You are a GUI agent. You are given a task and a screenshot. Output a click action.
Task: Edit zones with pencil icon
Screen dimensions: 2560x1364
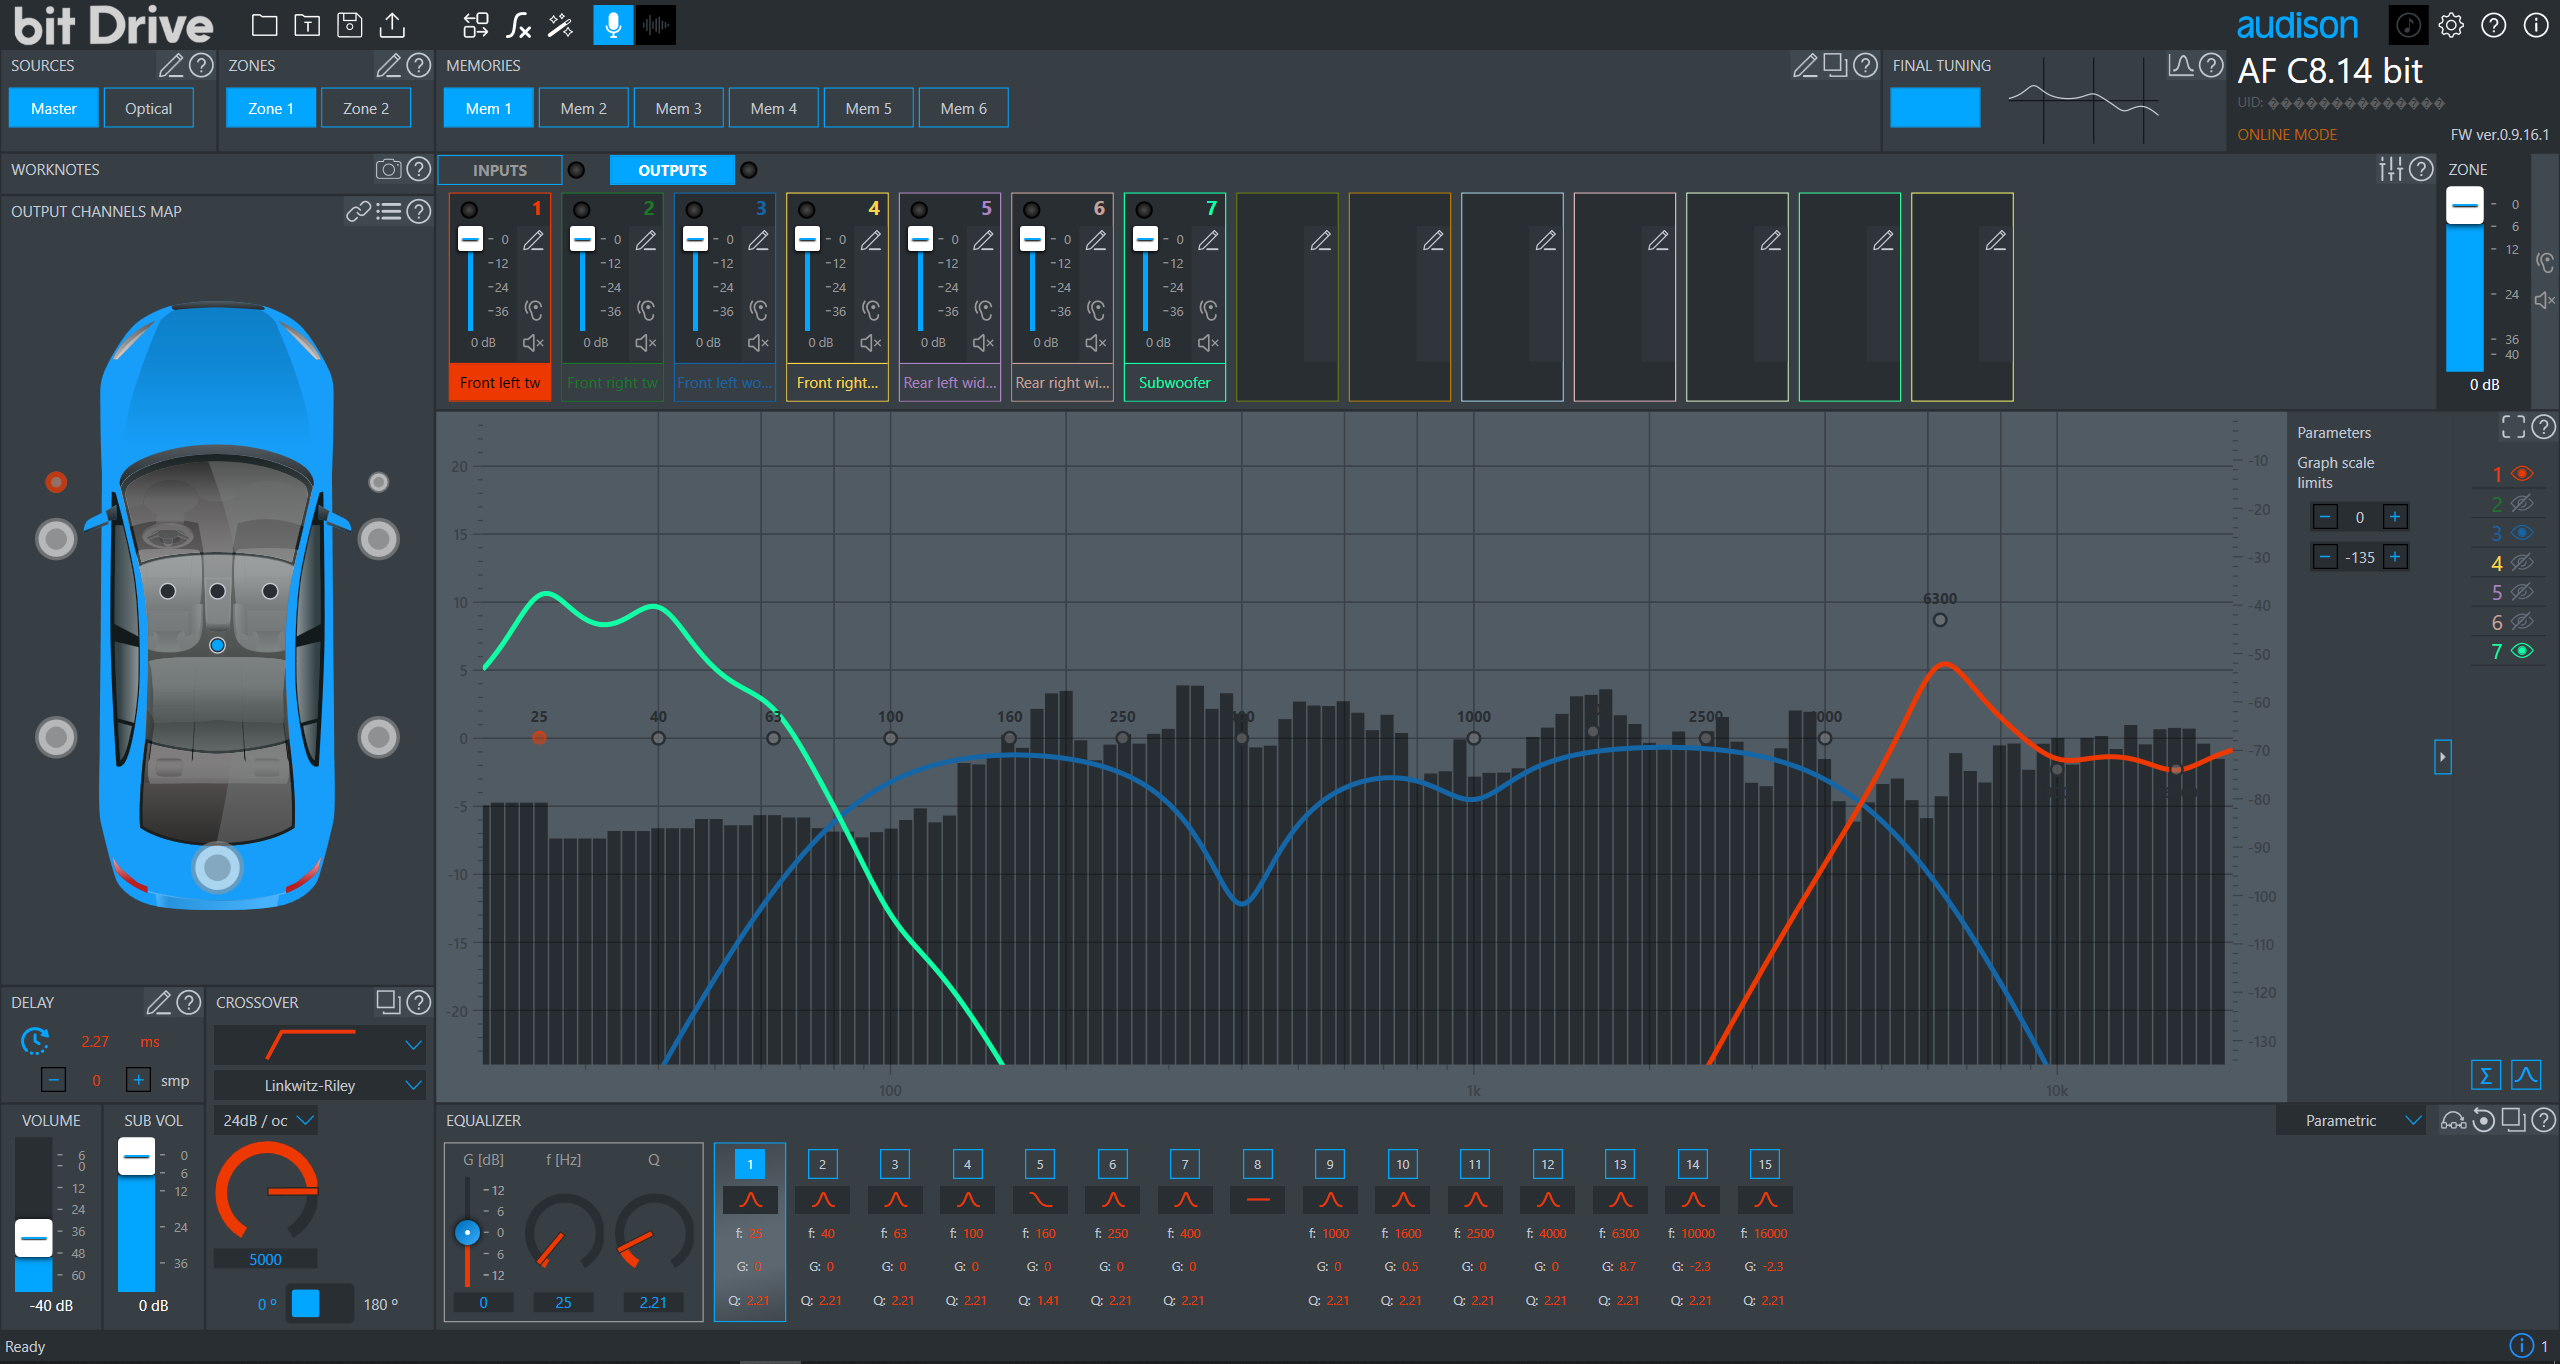point(389,66)
